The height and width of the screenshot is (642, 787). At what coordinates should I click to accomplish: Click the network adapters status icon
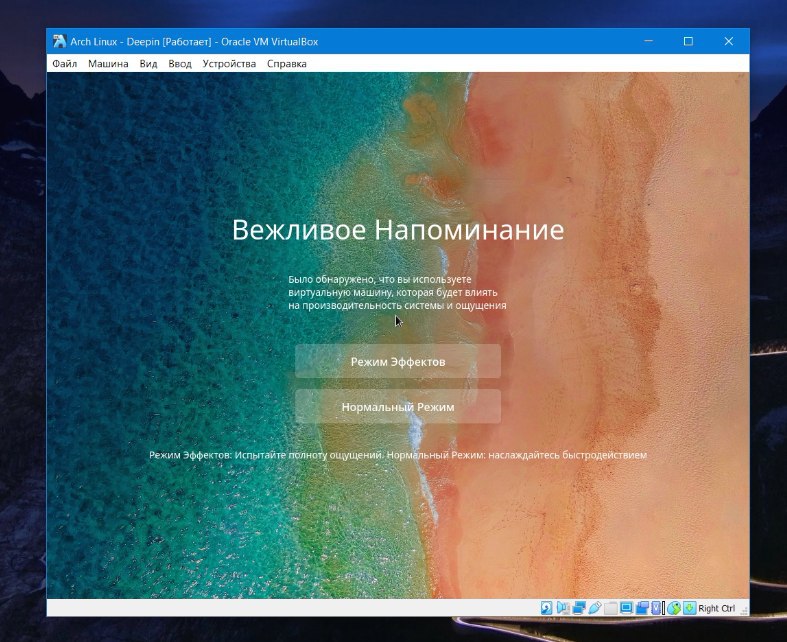click(579, 608)
